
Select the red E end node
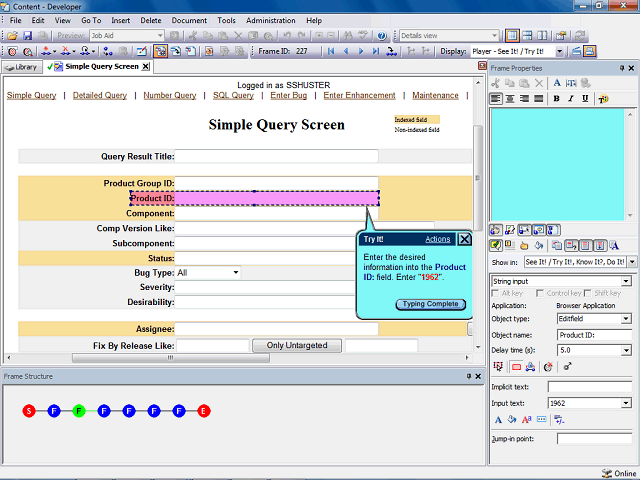click(x=204, y=411)
